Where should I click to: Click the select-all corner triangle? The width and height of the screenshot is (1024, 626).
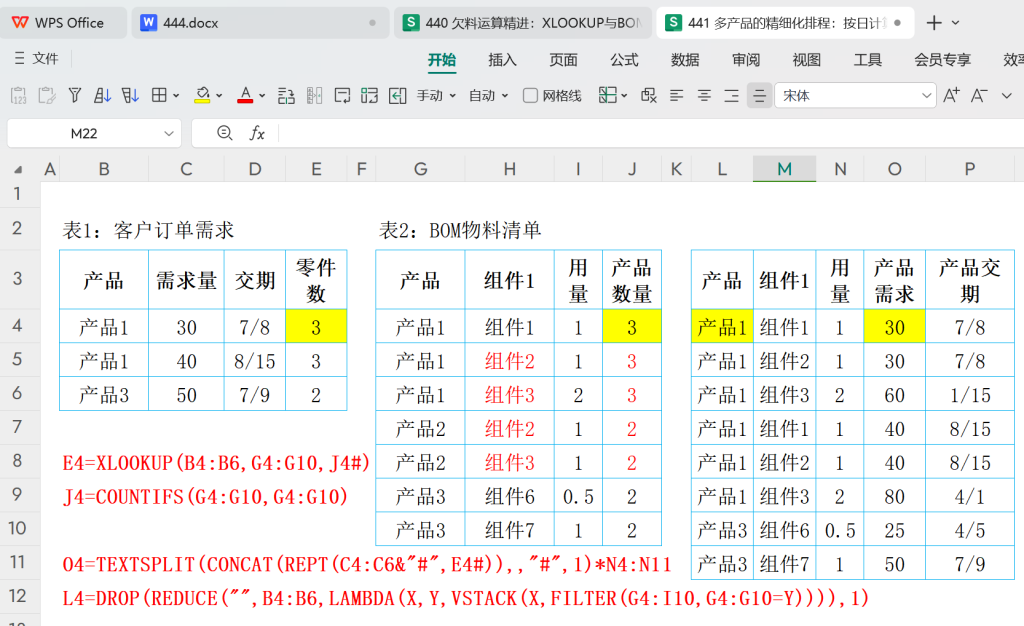point(18,170)
